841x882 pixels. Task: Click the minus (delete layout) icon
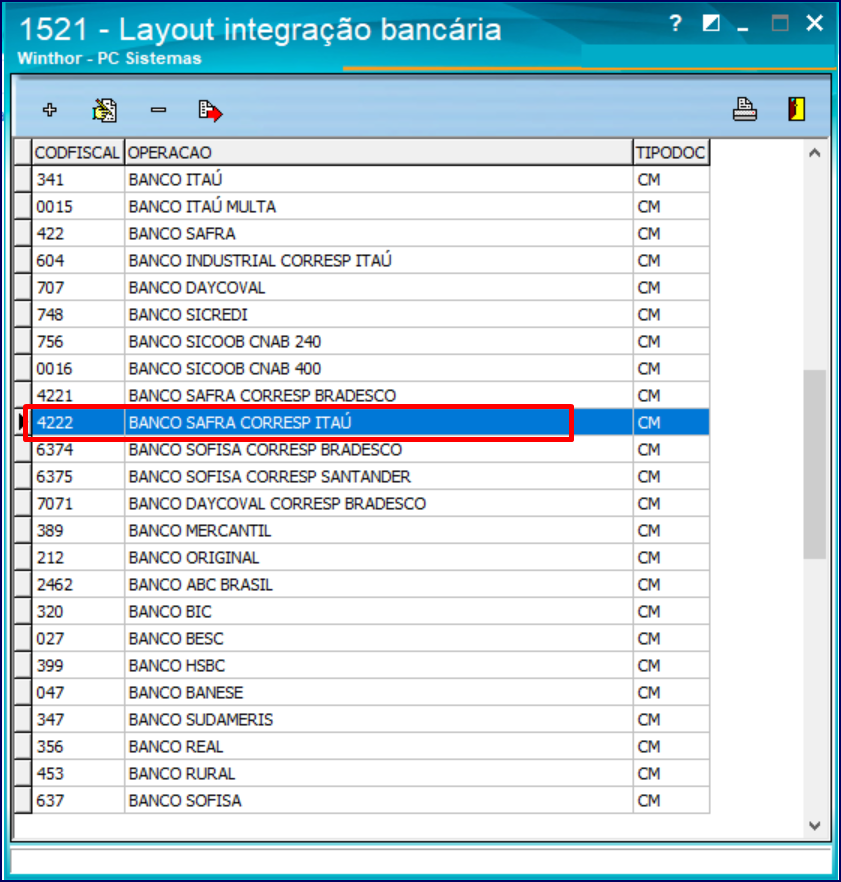point(159,110)
